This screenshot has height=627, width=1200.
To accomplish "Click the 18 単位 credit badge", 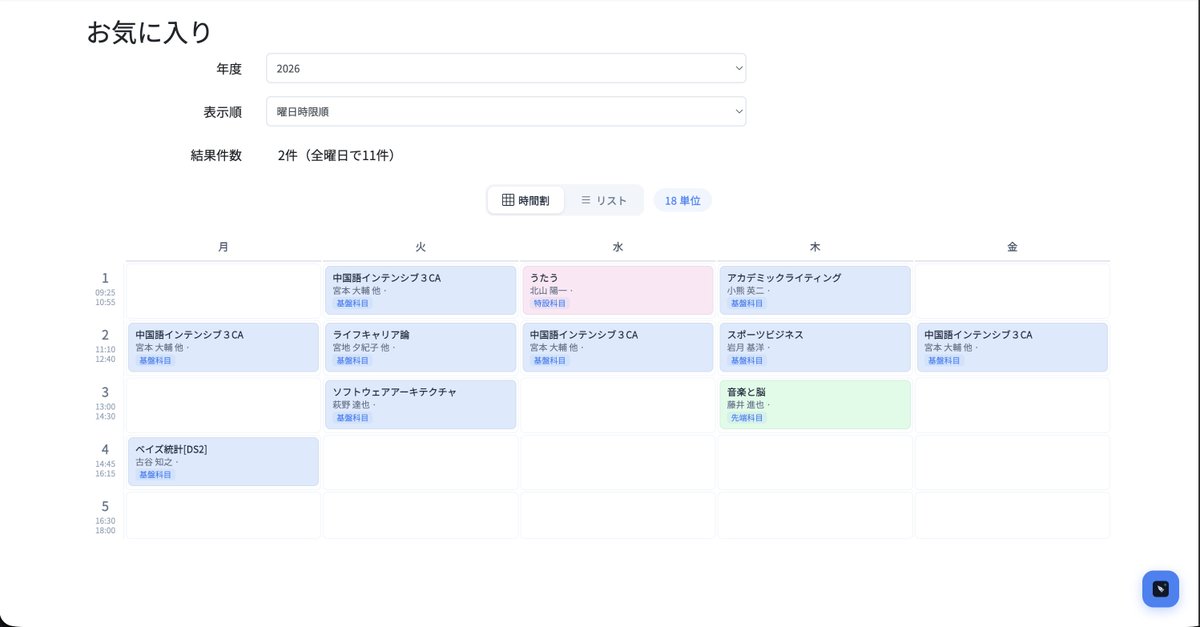I will (x=683, y=200).
